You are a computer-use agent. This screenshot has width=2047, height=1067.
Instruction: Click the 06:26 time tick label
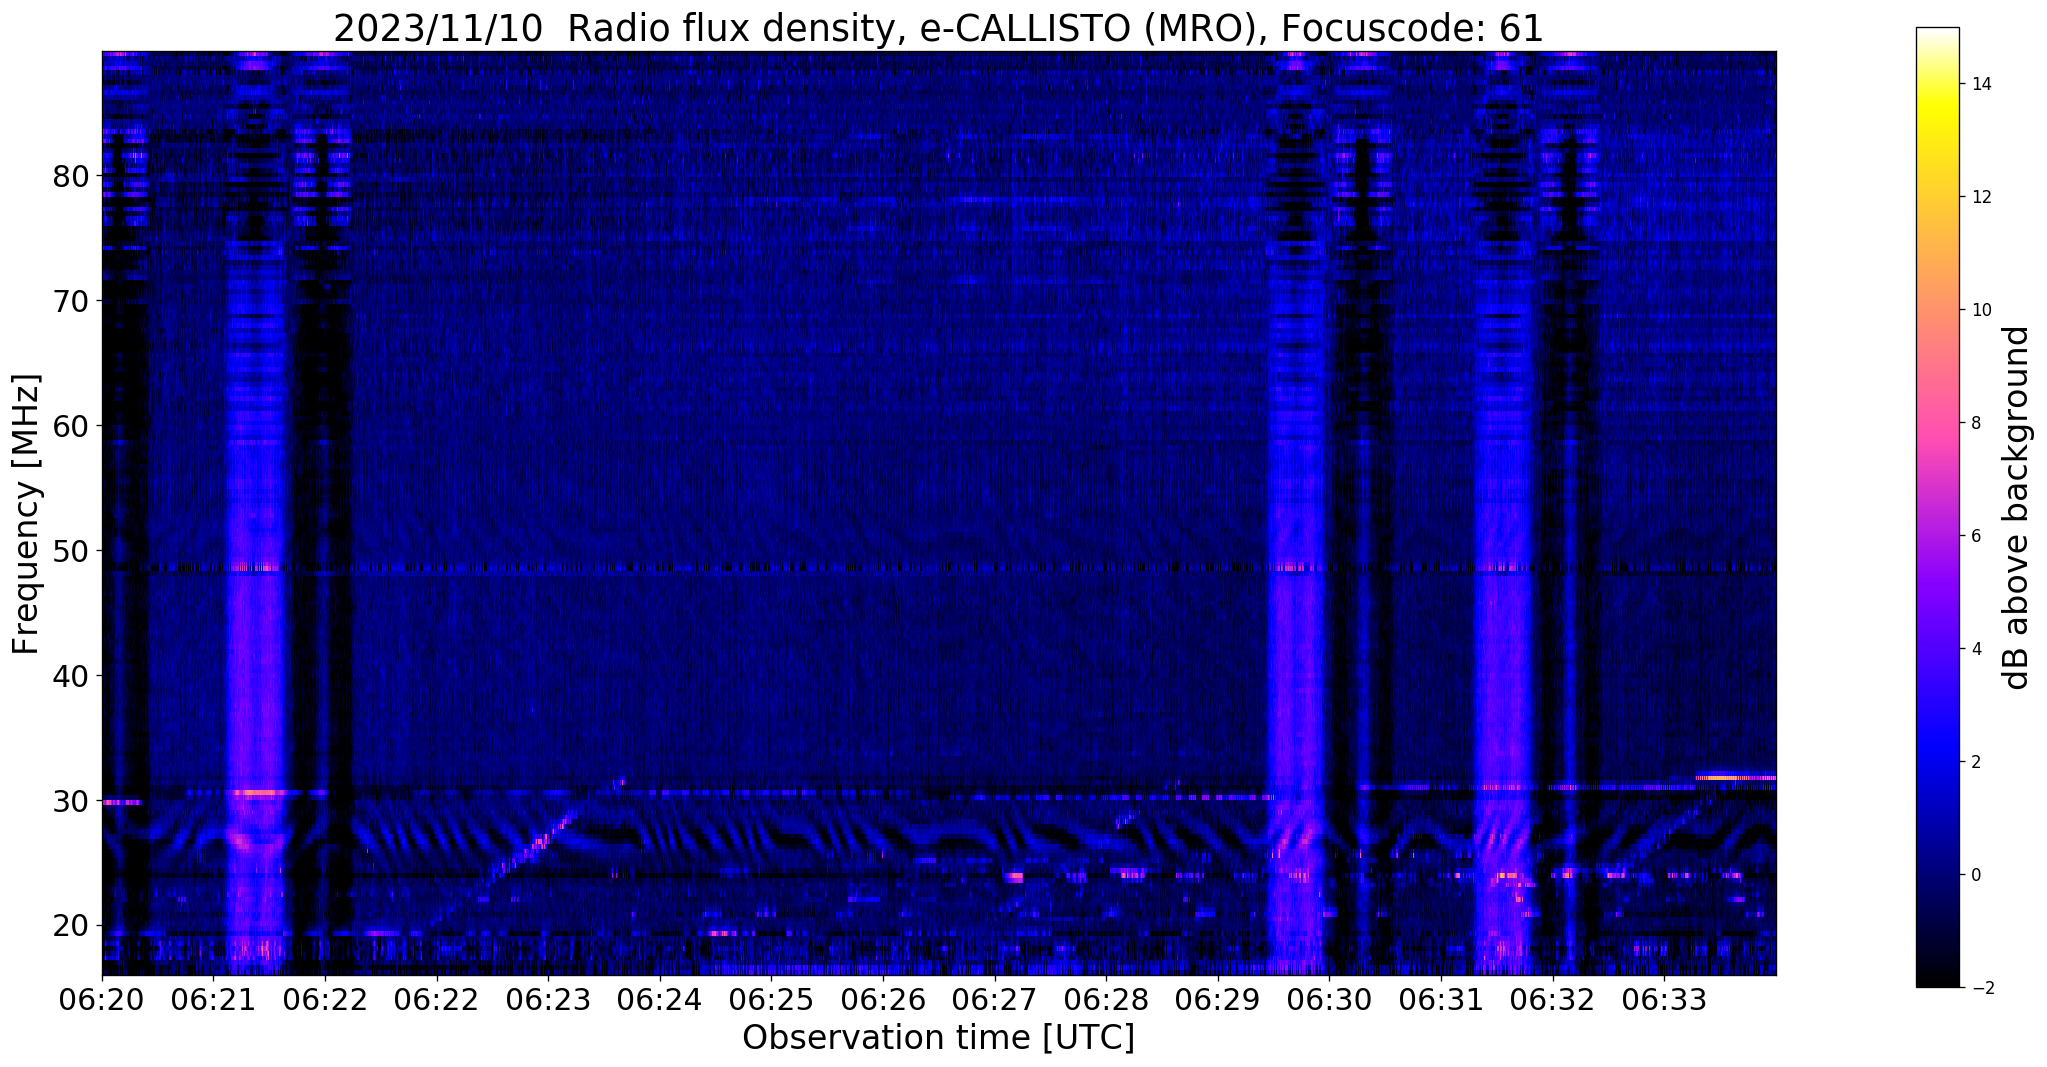pos(883,1001)
